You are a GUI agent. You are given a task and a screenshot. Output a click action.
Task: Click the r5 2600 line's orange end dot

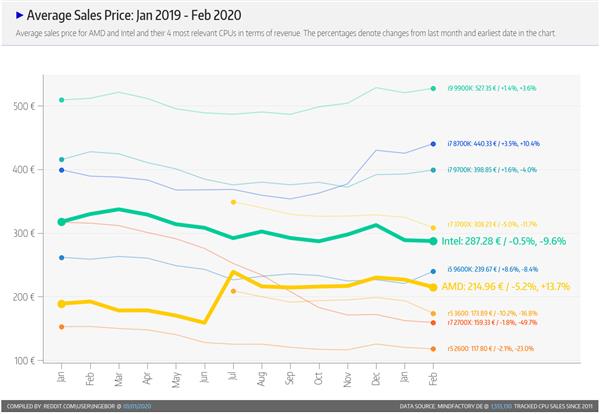pyautogui.click(x=433, y=349)
